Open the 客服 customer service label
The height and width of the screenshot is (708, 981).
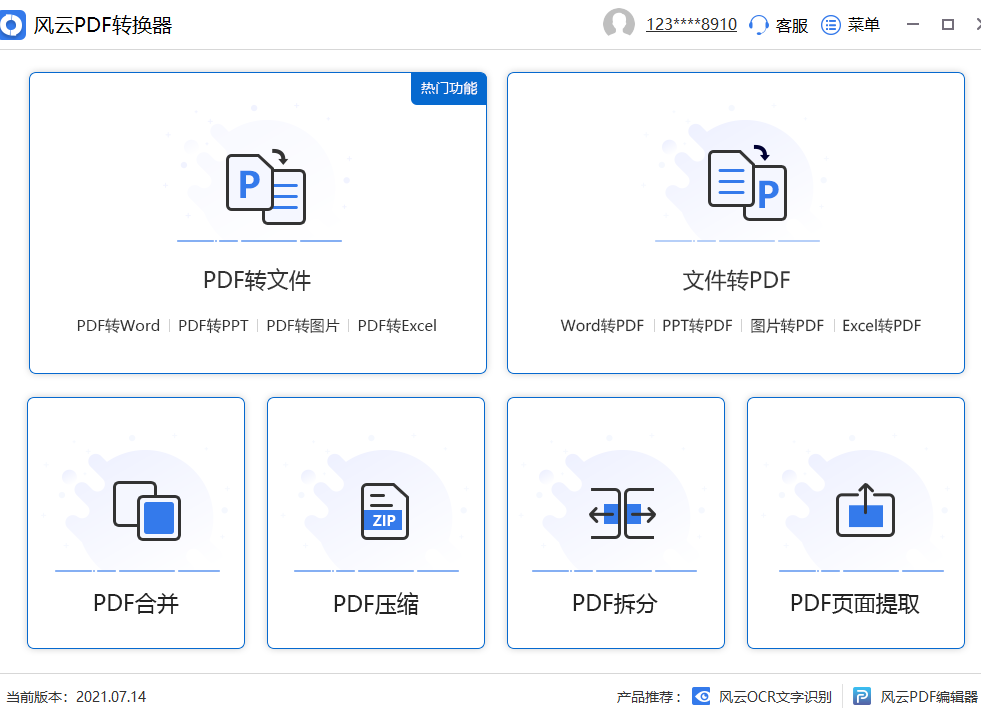pos(792,25)
